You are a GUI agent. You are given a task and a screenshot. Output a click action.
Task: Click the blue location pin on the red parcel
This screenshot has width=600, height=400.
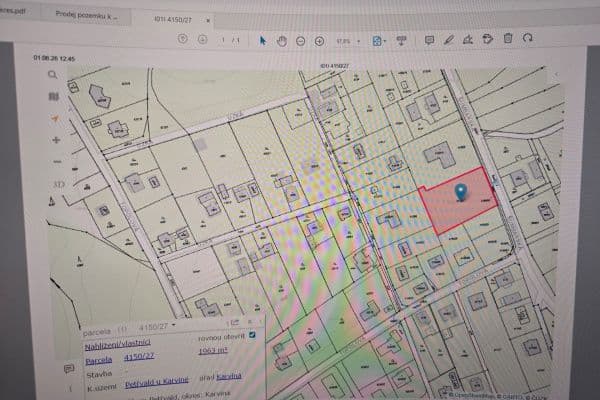461,191
